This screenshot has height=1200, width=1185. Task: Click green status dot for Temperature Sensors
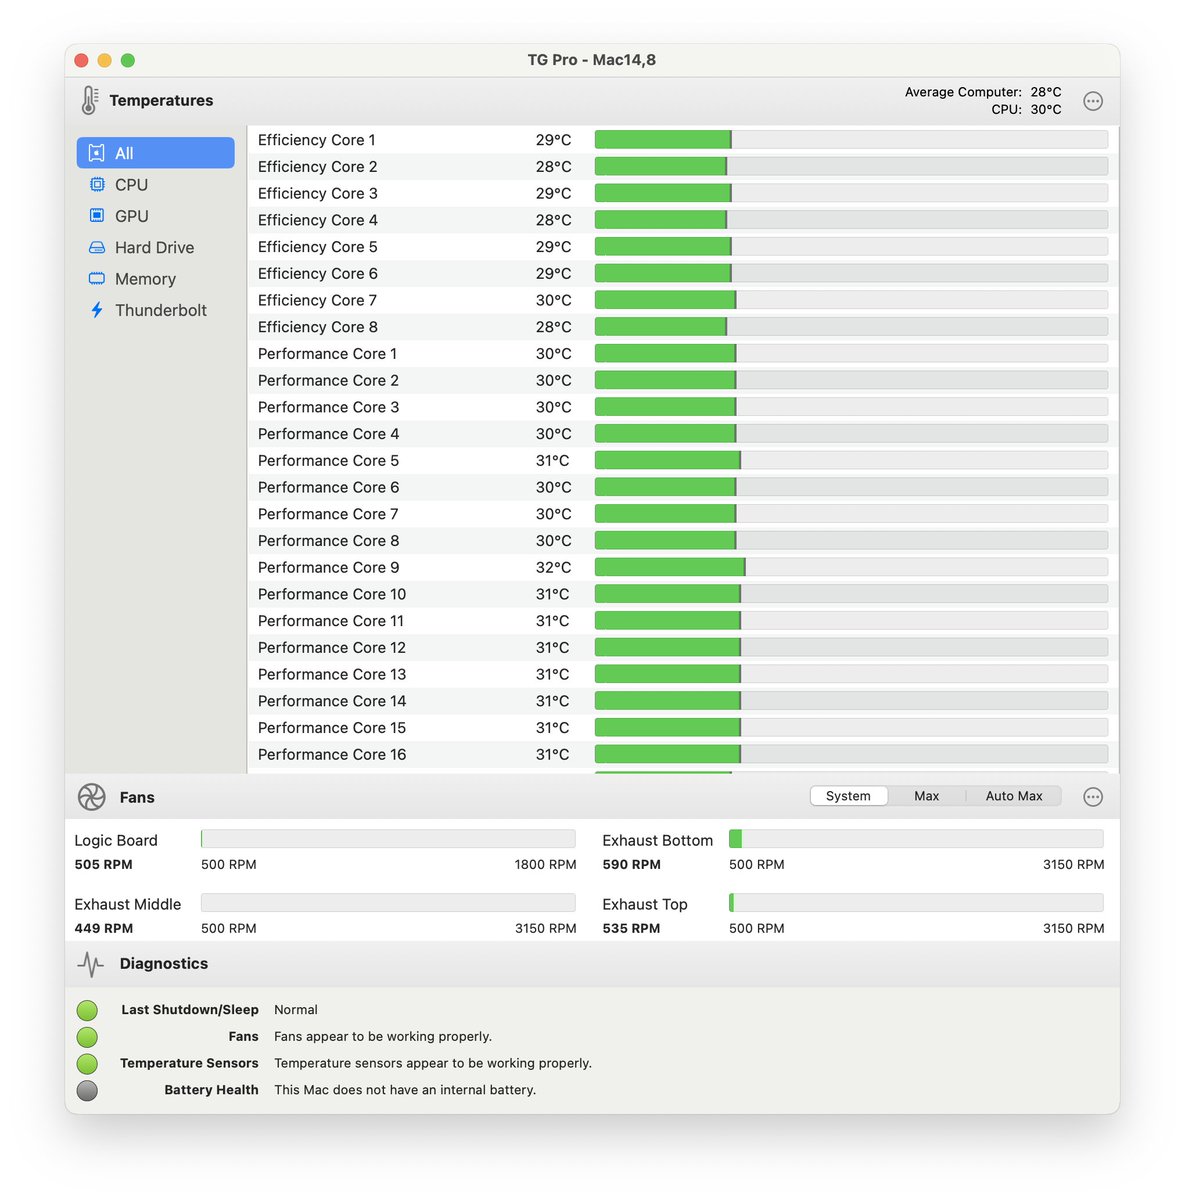(x=88, y=1063)
